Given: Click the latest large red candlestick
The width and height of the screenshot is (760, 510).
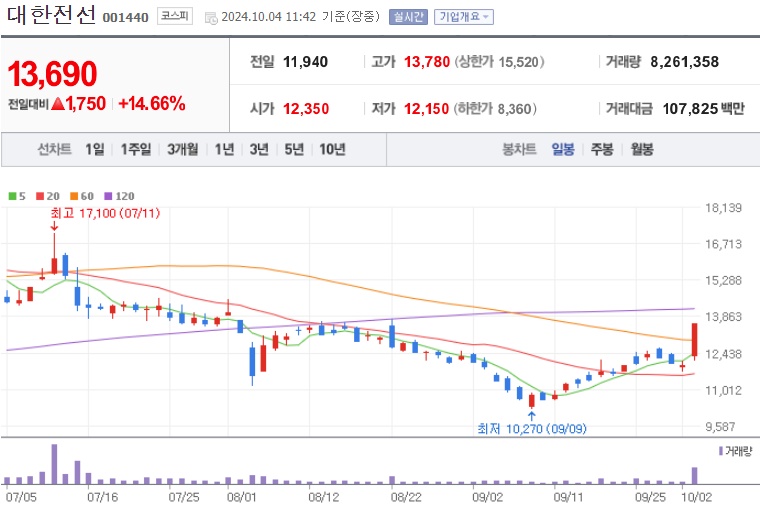Looking at the screenshot, I should tap(695, 341).
